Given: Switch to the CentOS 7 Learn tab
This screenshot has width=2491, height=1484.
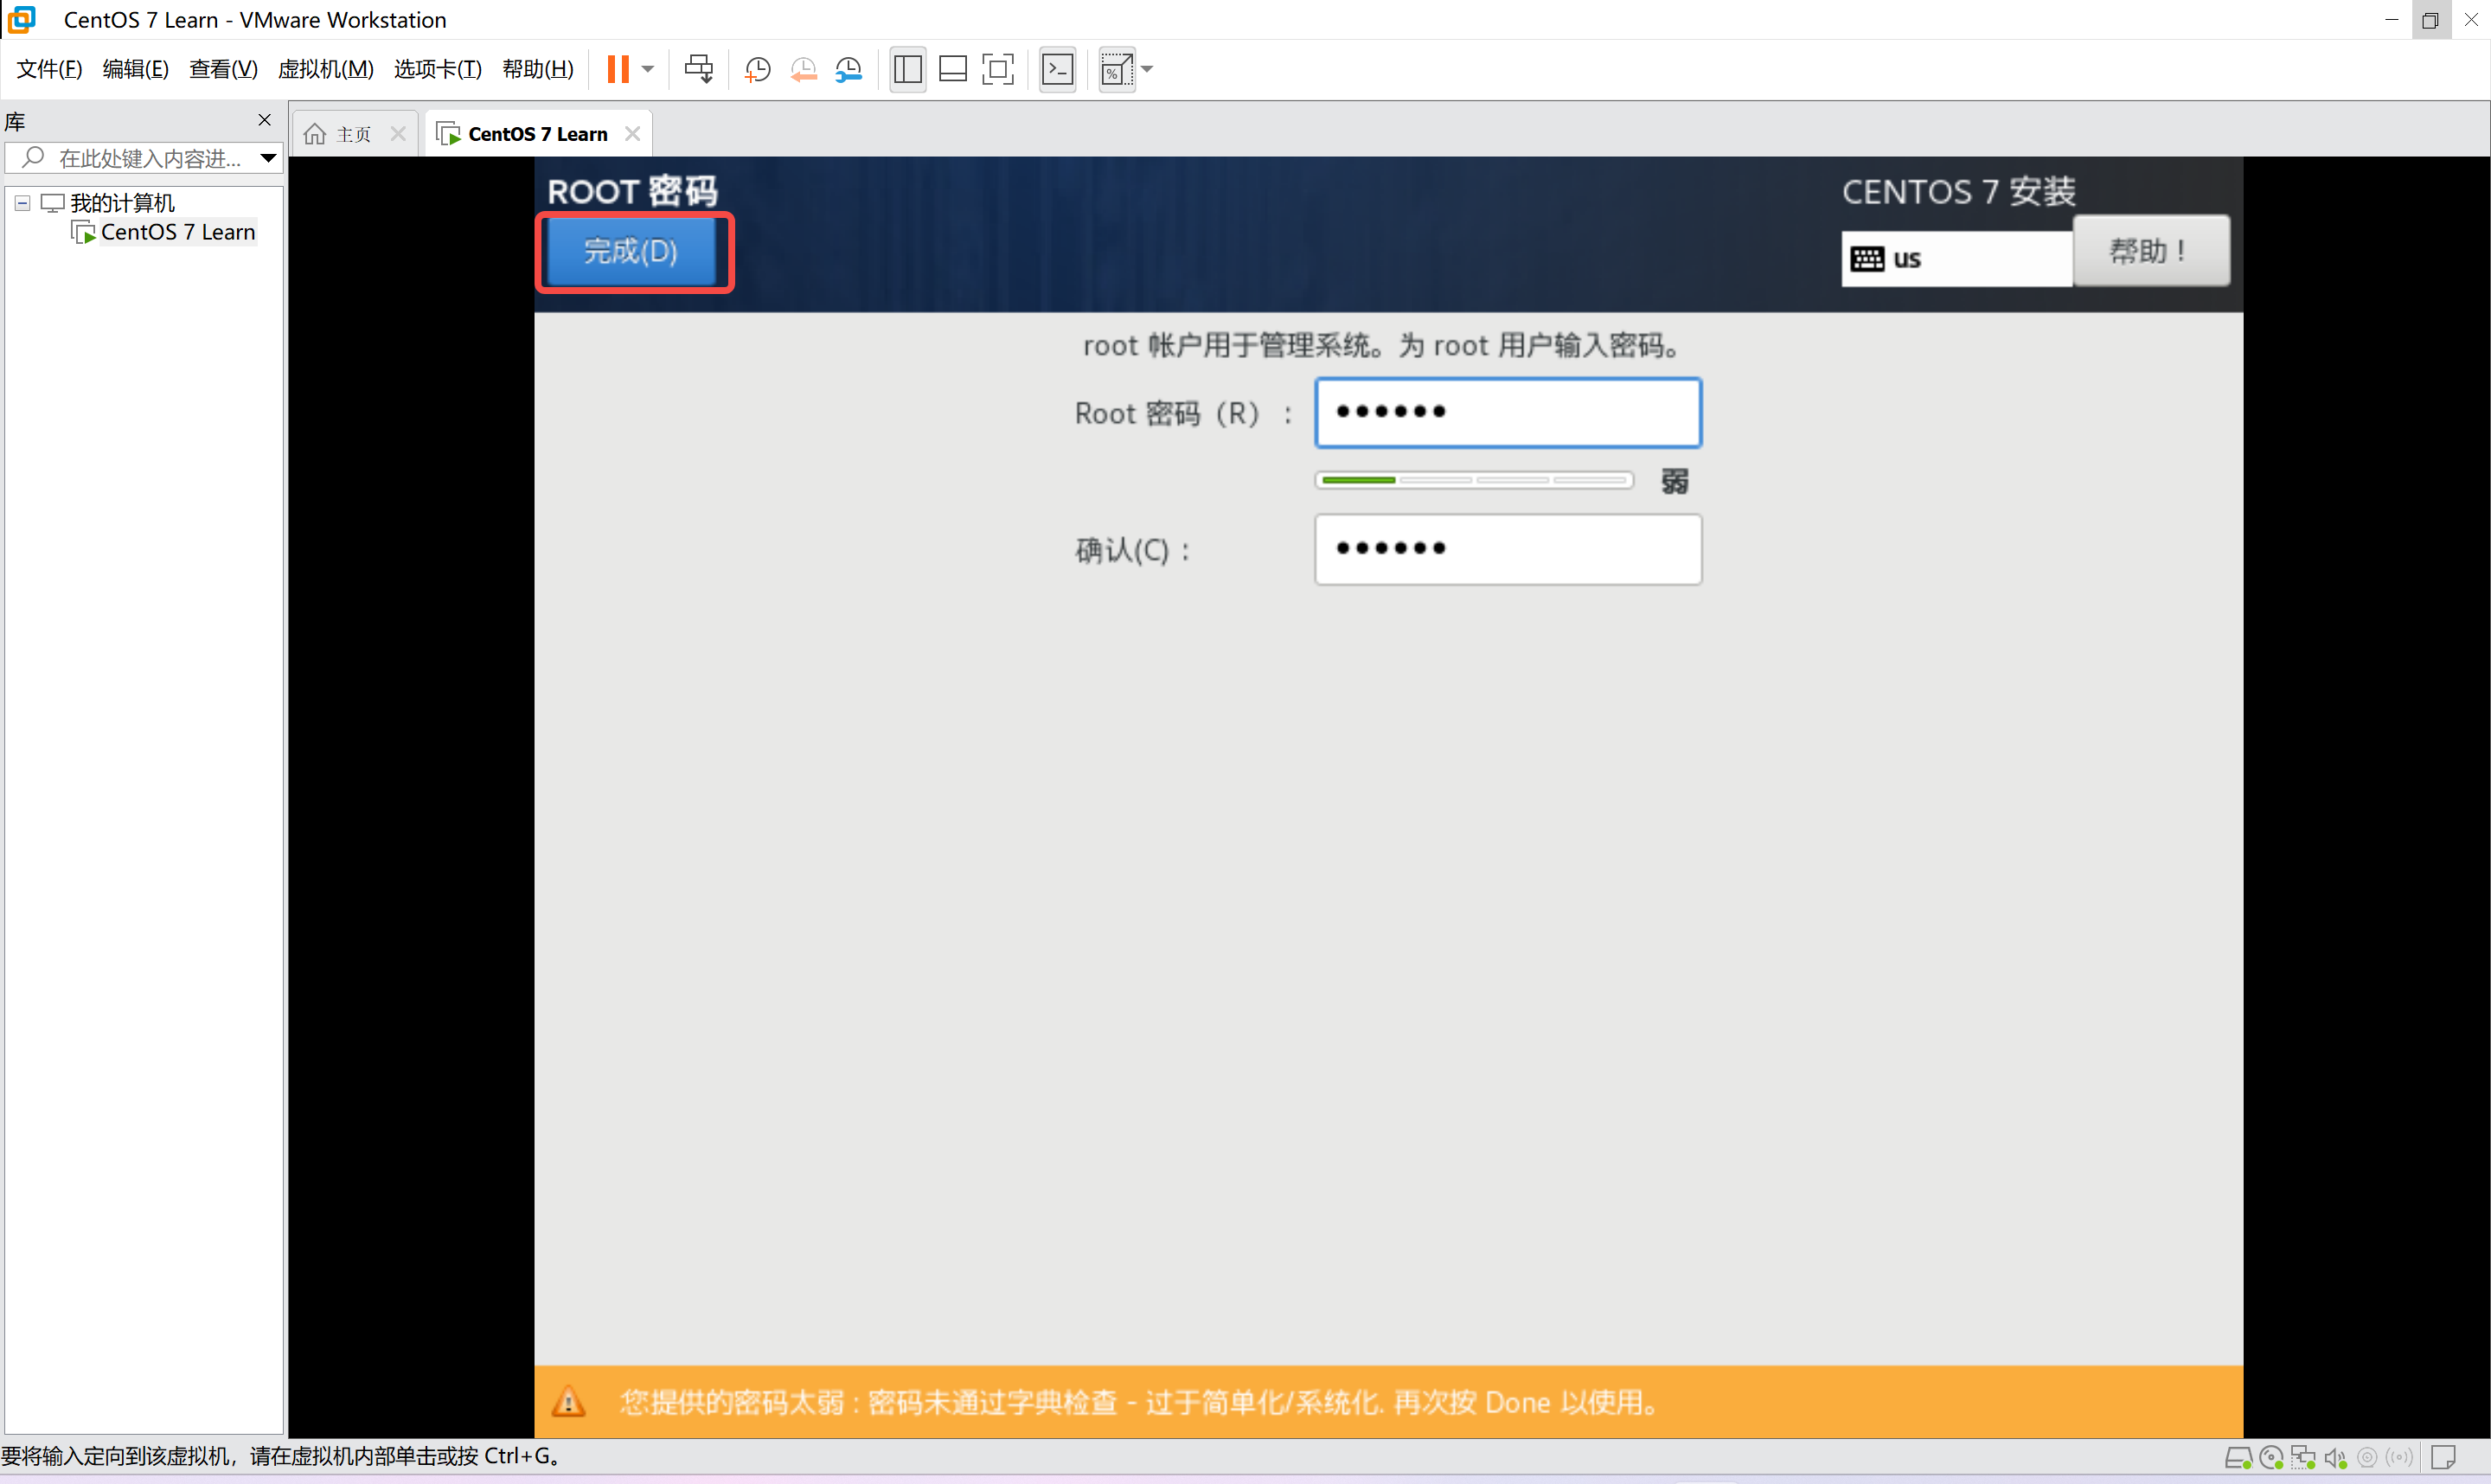Looking at the screenshot, I should pos(537,134).
